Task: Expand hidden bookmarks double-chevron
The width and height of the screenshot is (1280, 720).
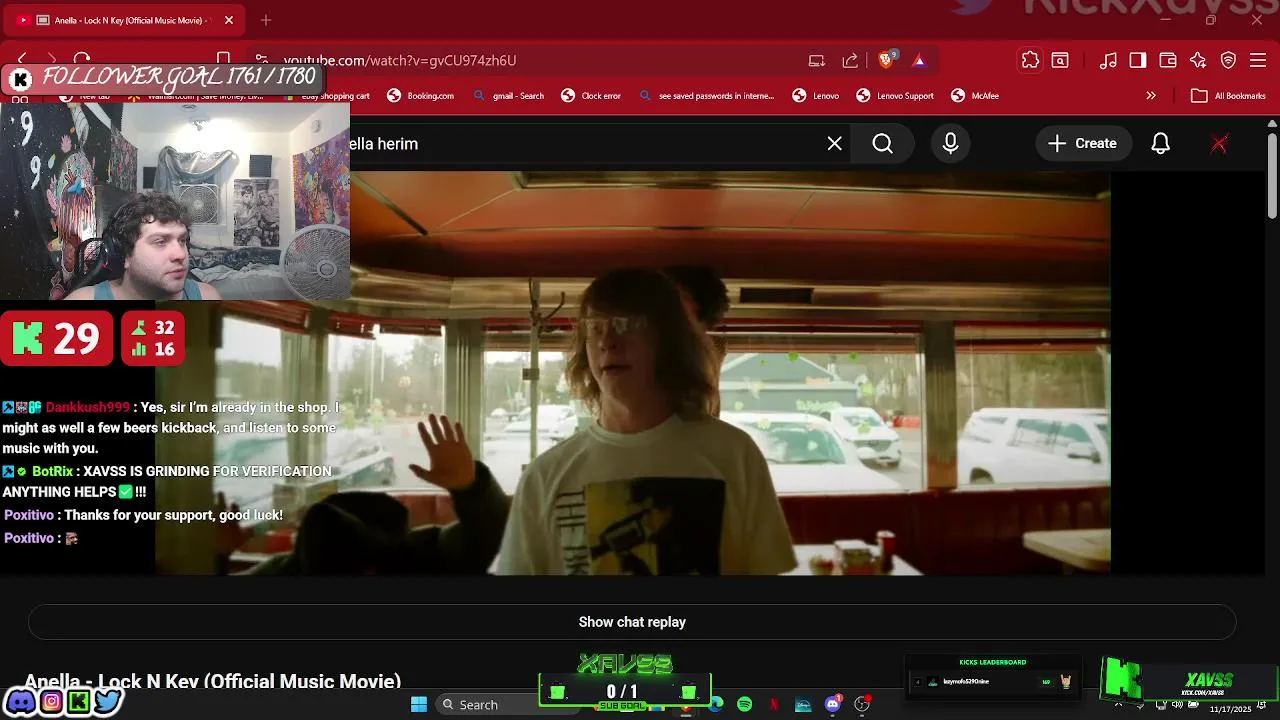Action: click(1151, 96)
